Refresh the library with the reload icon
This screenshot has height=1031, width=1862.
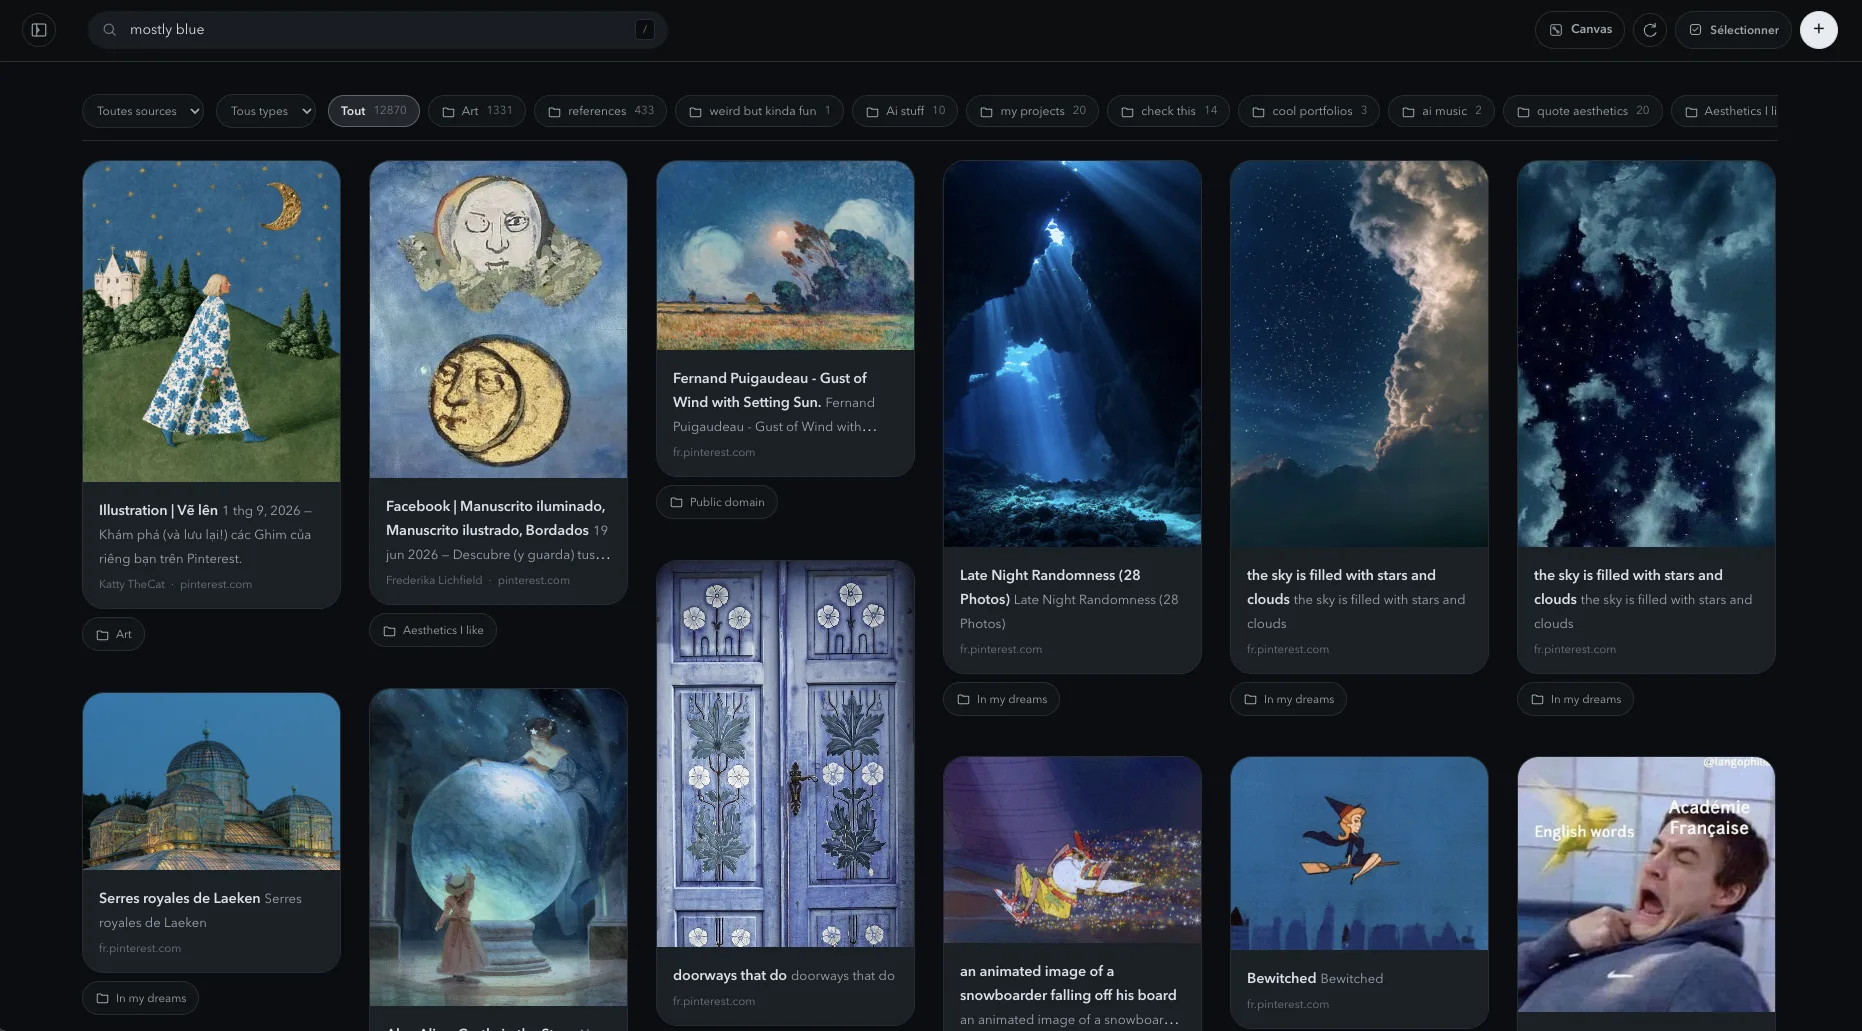coord(1650,30)
